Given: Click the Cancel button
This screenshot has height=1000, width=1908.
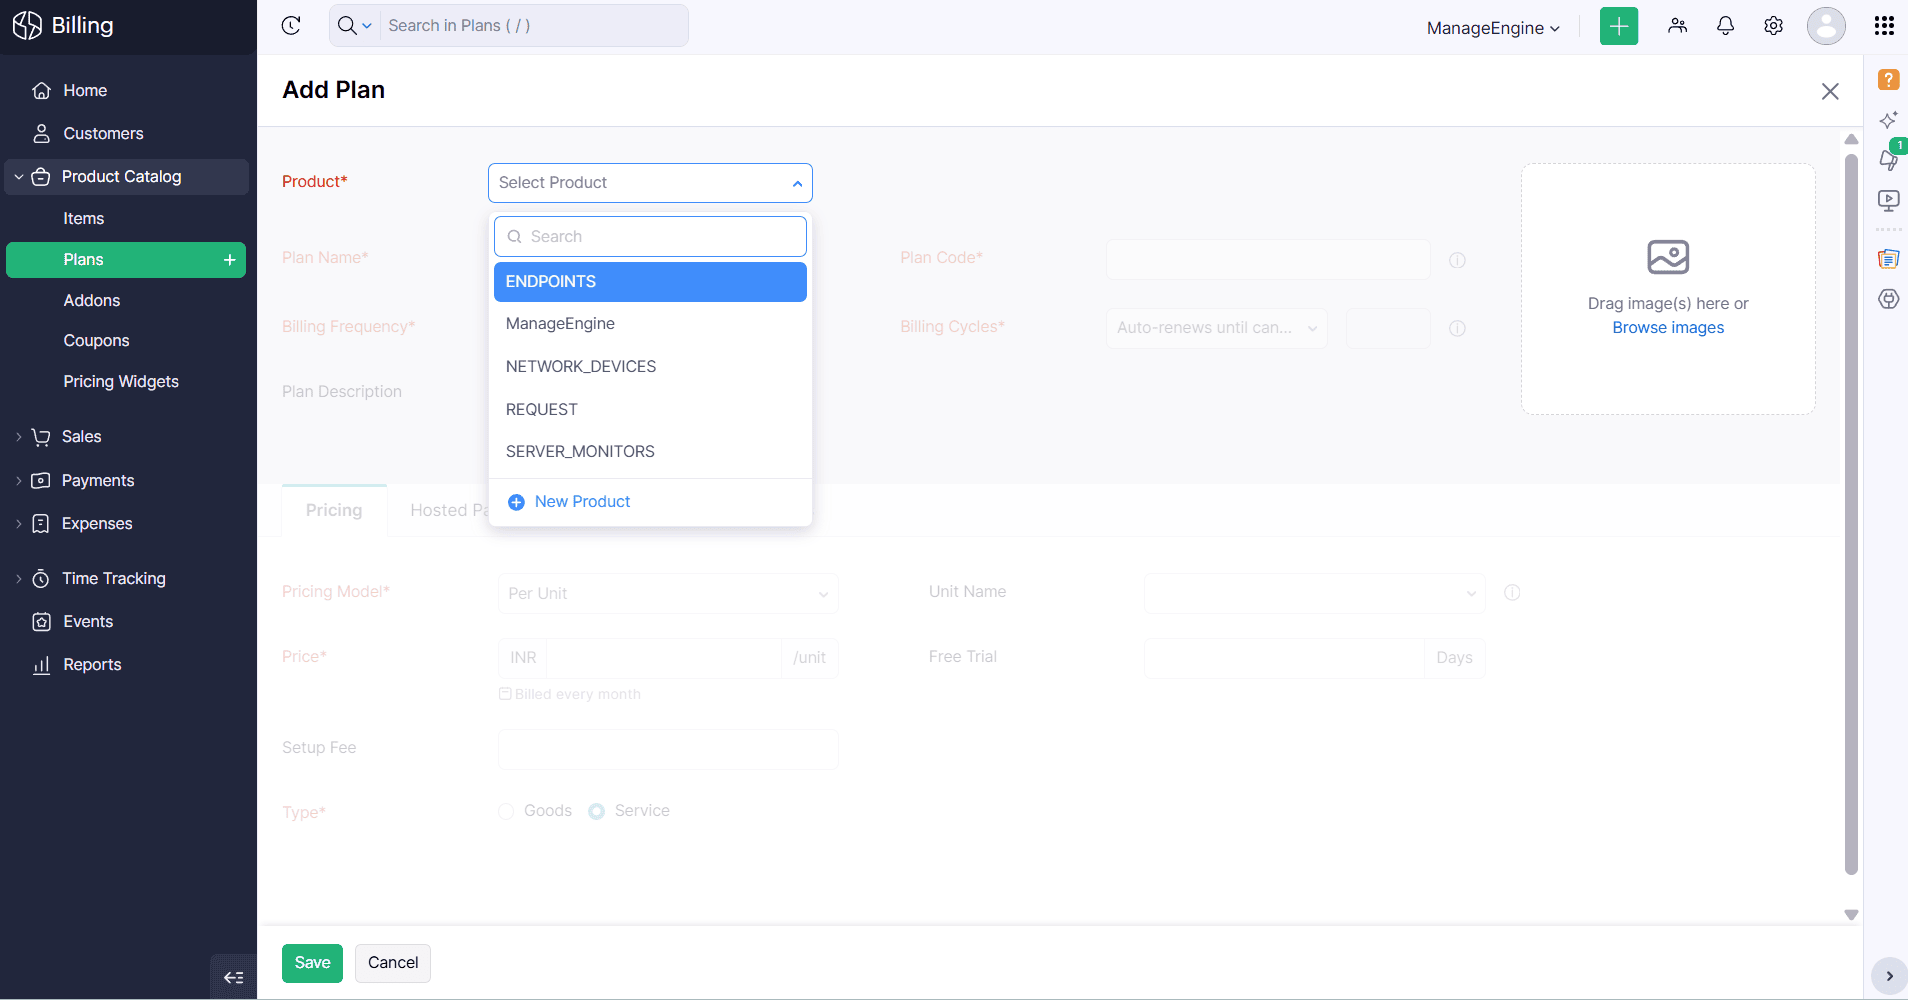Looking at the screenshot, I should (x=393, y=963).
